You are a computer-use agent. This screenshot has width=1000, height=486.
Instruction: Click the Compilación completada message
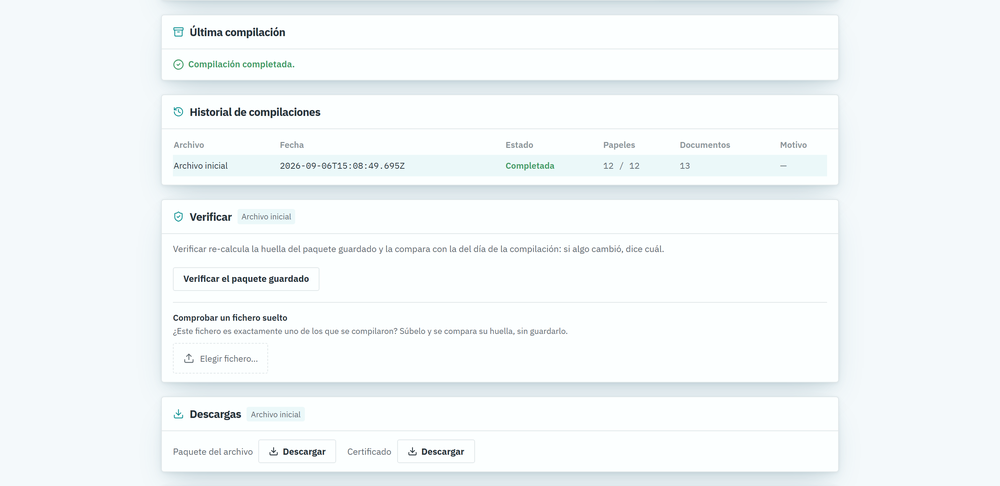coord(241,64)
